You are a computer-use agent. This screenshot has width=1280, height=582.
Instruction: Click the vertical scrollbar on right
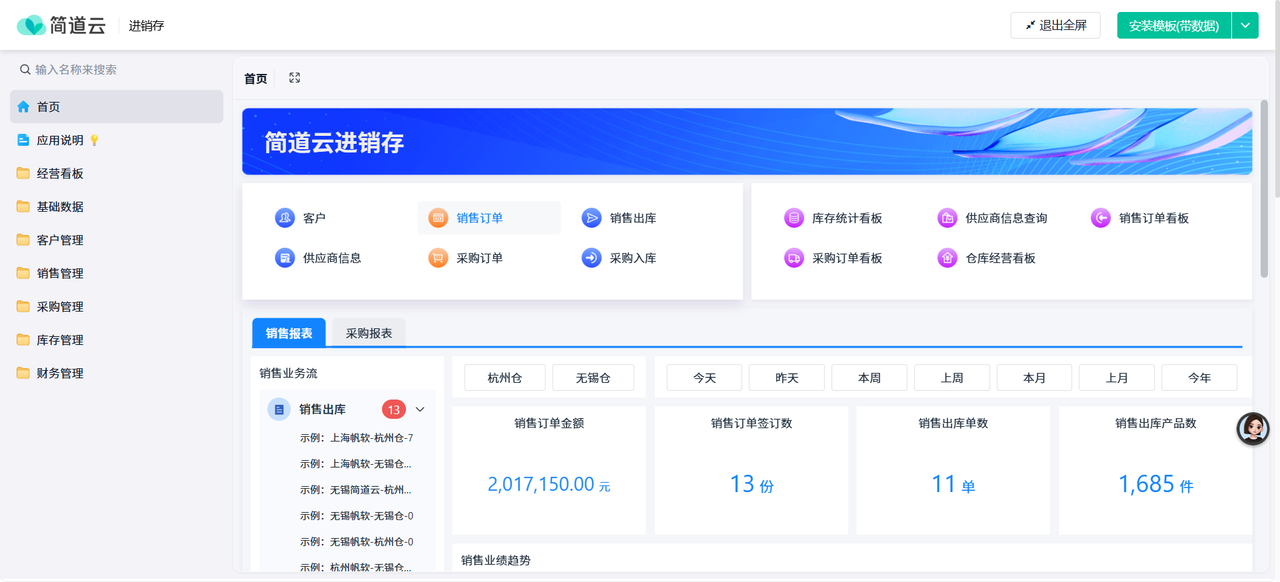pyautogui.click(x=1265, y=188)
